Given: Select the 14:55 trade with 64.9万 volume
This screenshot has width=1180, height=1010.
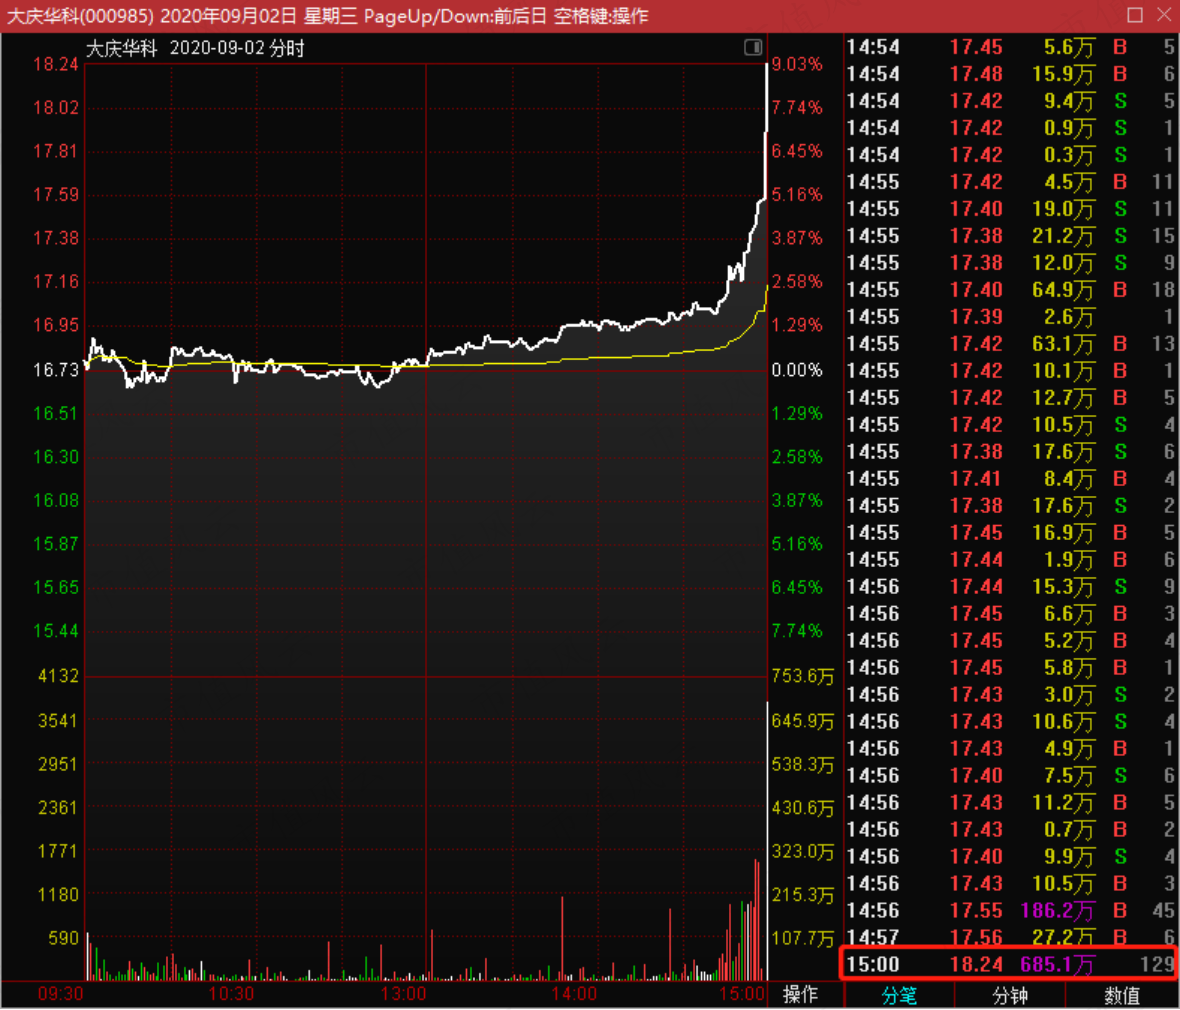Looking at the screenshot, I should (x=1008, y=290).
